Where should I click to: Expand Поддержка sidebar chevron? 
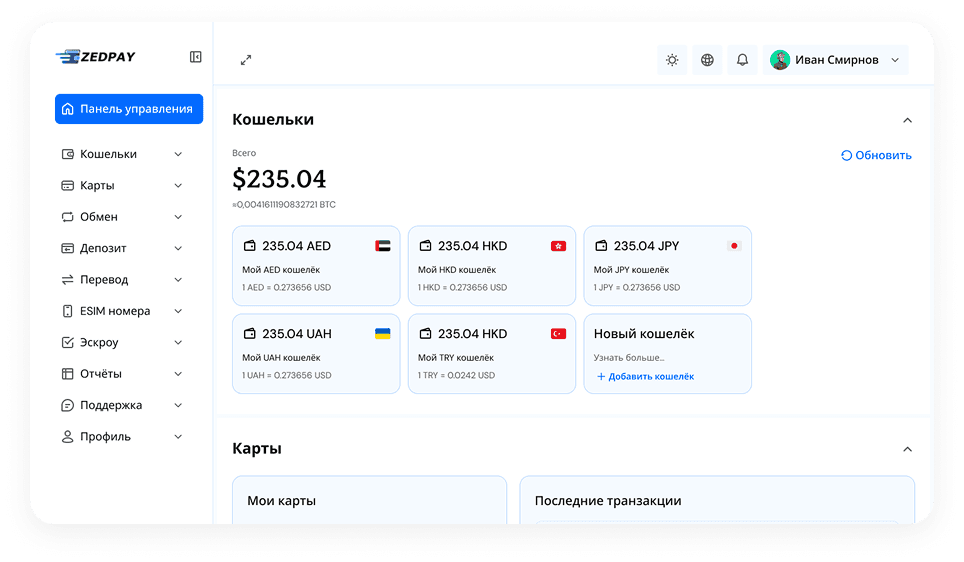[178, 405]
